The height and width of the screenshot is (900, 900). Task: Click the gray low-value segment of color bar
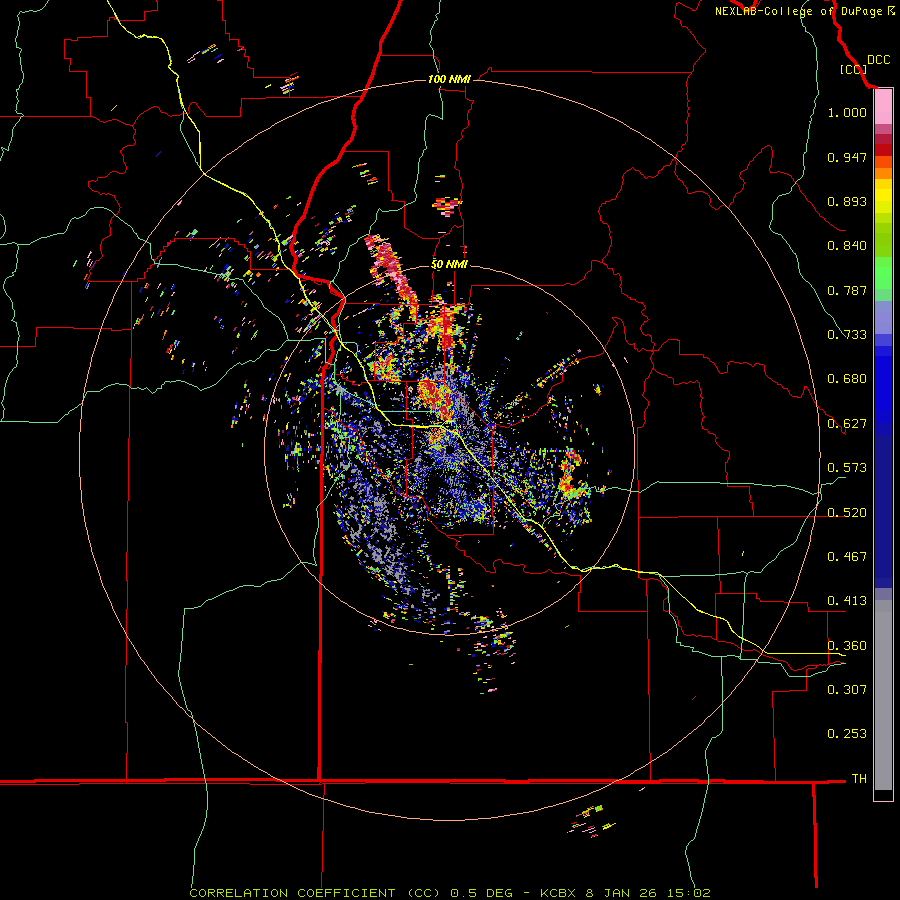pyautogui.click(x=883, y=695)
